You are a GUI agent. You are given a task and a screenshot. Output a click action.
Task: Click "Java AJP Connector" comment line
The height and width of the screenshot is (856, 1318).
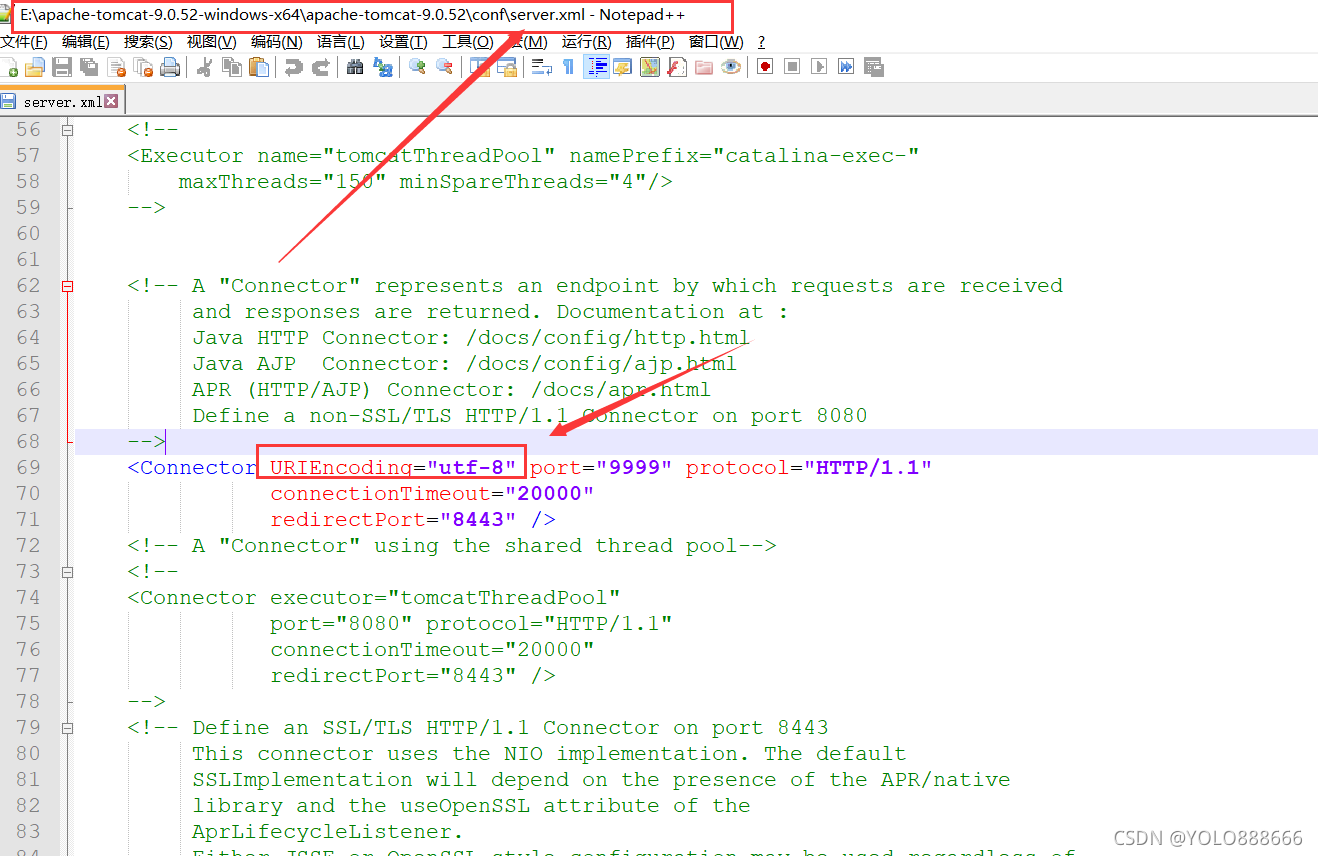[x=465, y=364]
